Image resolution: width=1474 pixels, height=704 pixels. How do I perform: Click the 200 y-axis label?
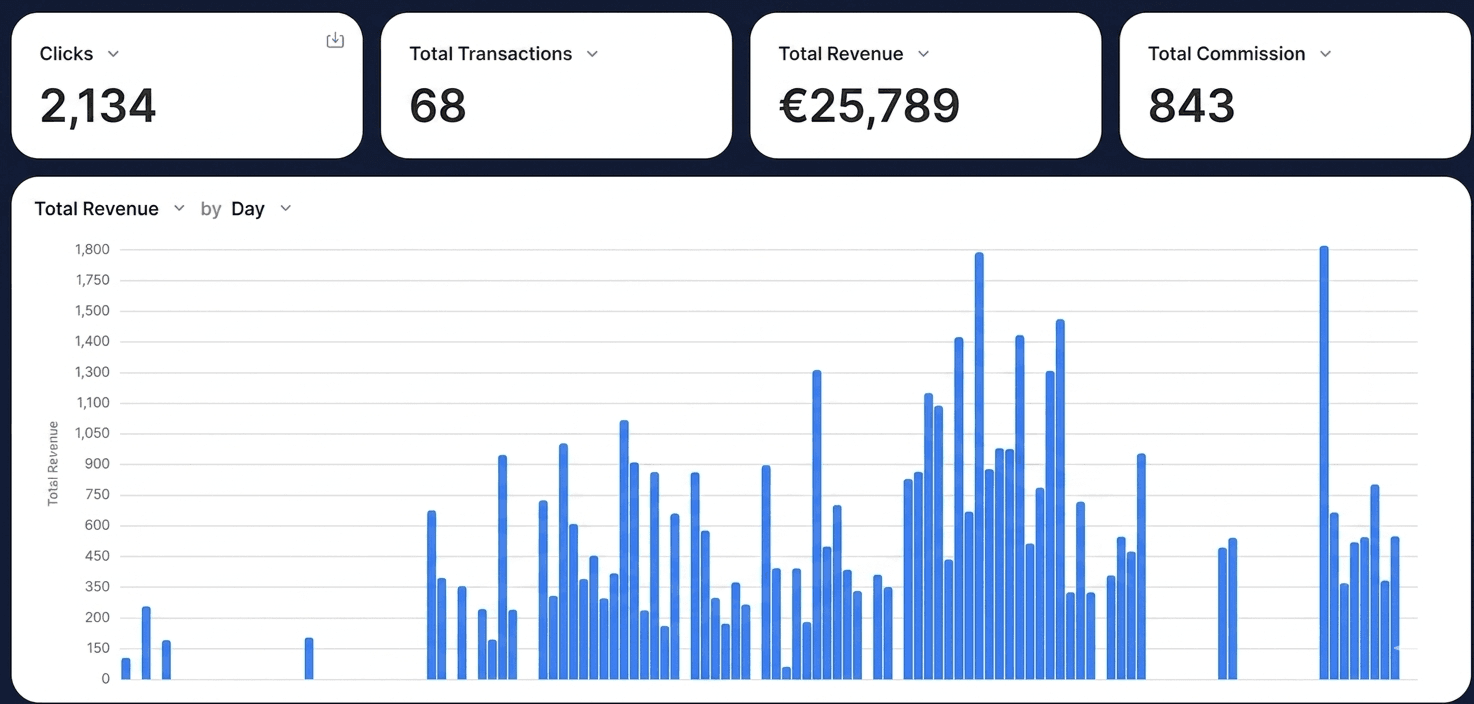pos(98,617)
